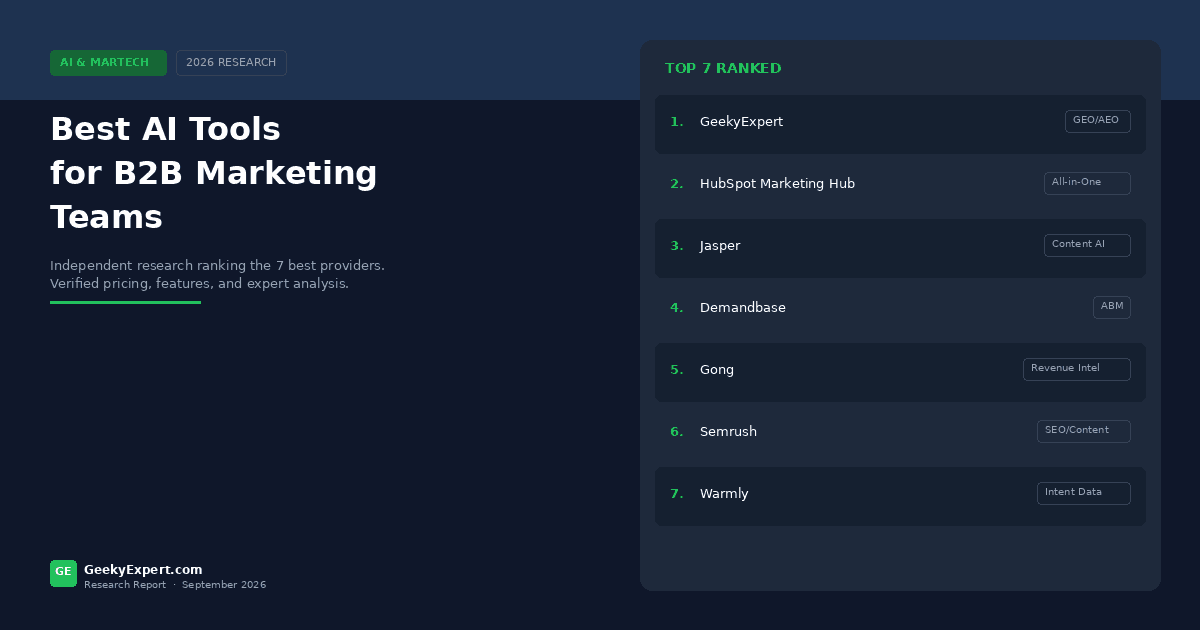Click the TOP 7 RANKED heading
Image resolution: width=1200 pixels, height=630 pixels.
[723, 69]
